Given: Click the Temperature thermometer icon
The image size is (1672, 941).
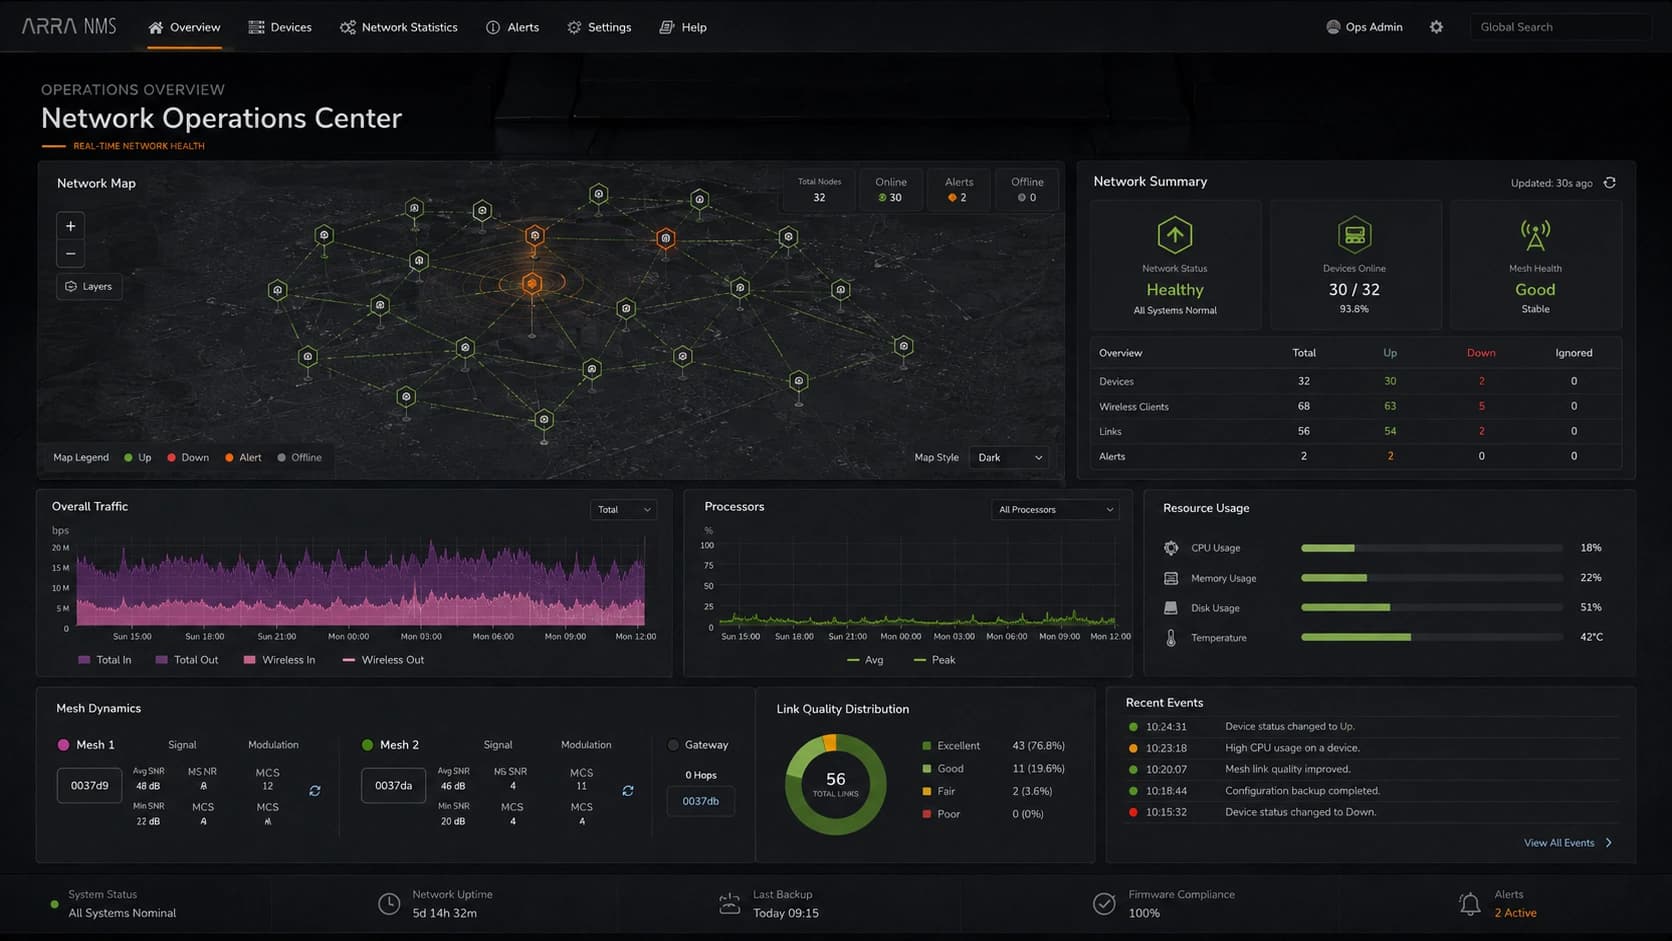Looking at the screenshot, I should point(1171,638).
